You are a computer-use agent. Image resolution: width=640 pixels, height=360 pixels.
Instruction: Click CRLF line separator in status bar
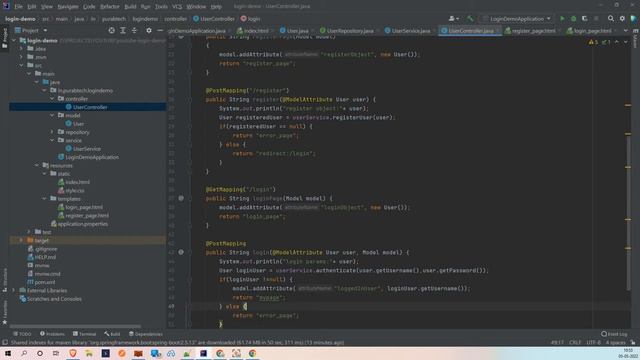pos(575,343)
